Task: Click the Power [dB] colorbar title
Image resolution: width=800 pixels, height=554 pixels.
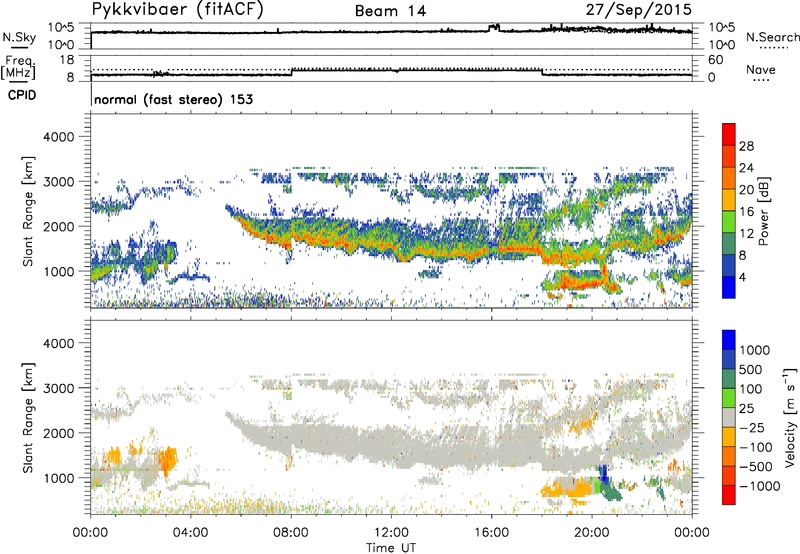Action: point(764,211)
